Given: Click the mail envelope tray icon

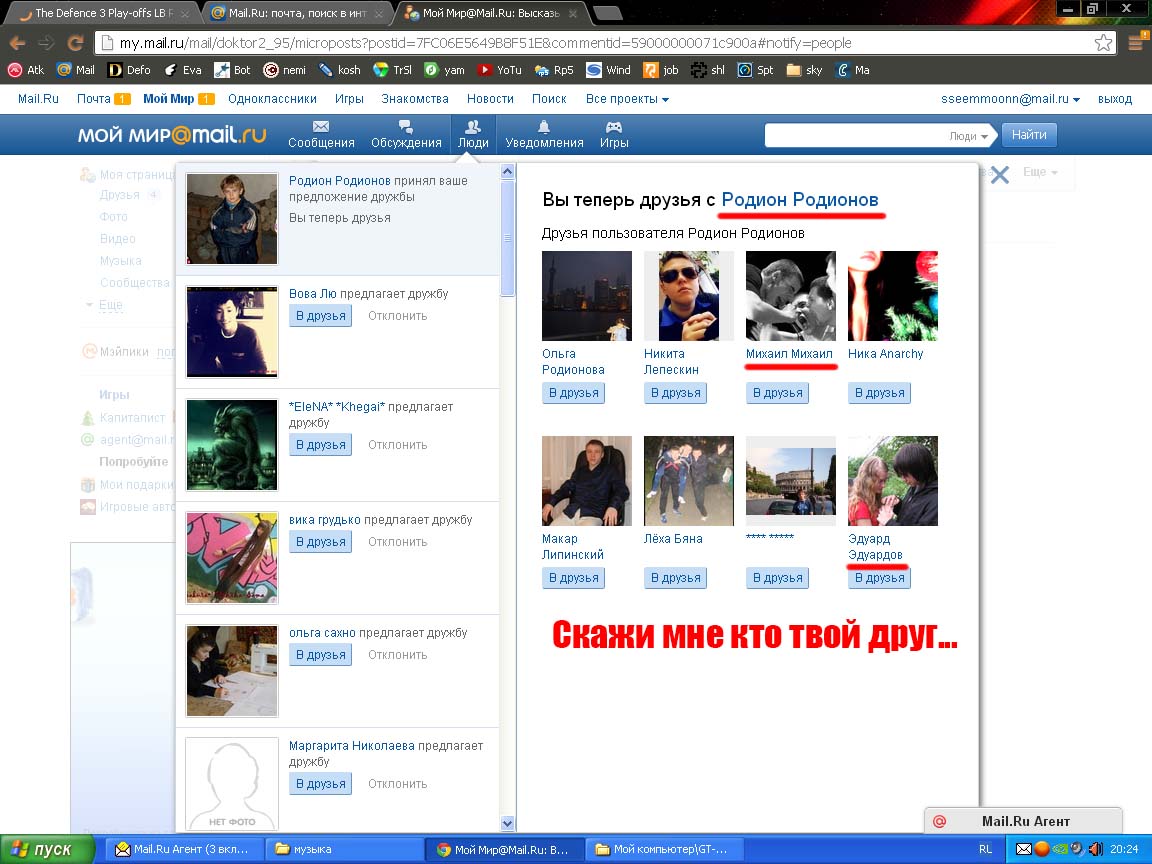Looking at the screenshot, I should pyautogui.click(x=1023, y=849).
